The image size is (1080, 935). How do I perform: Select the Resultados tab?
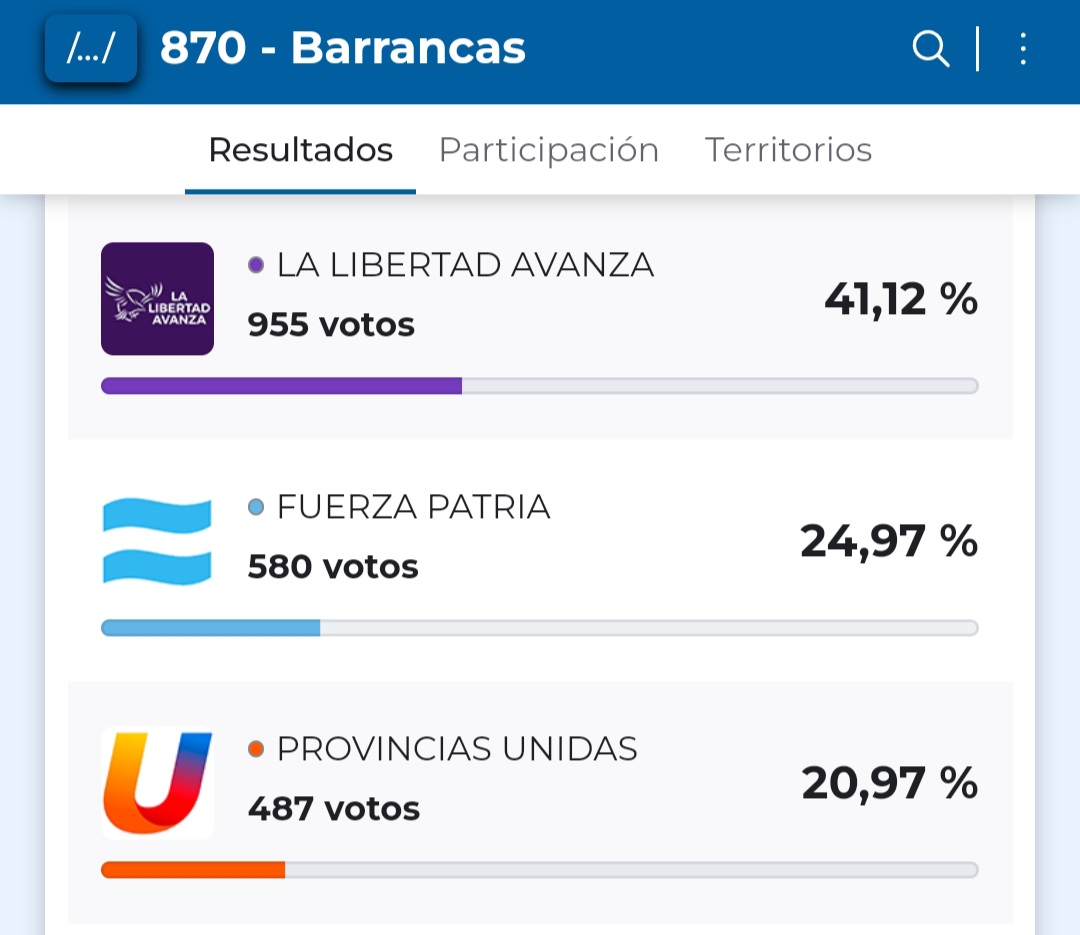click(x=300, y=150)
